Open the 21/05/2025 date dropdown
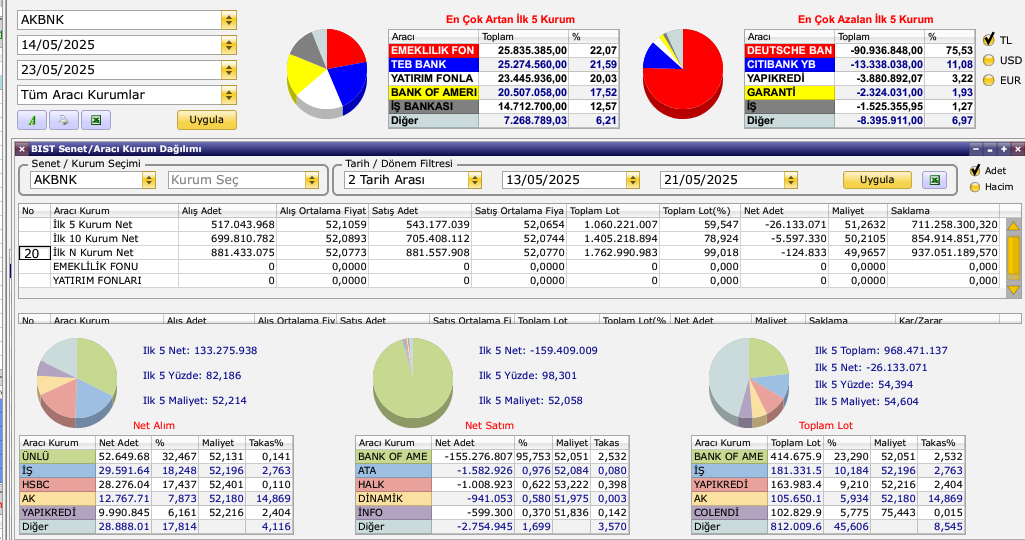 coord(791,180)
